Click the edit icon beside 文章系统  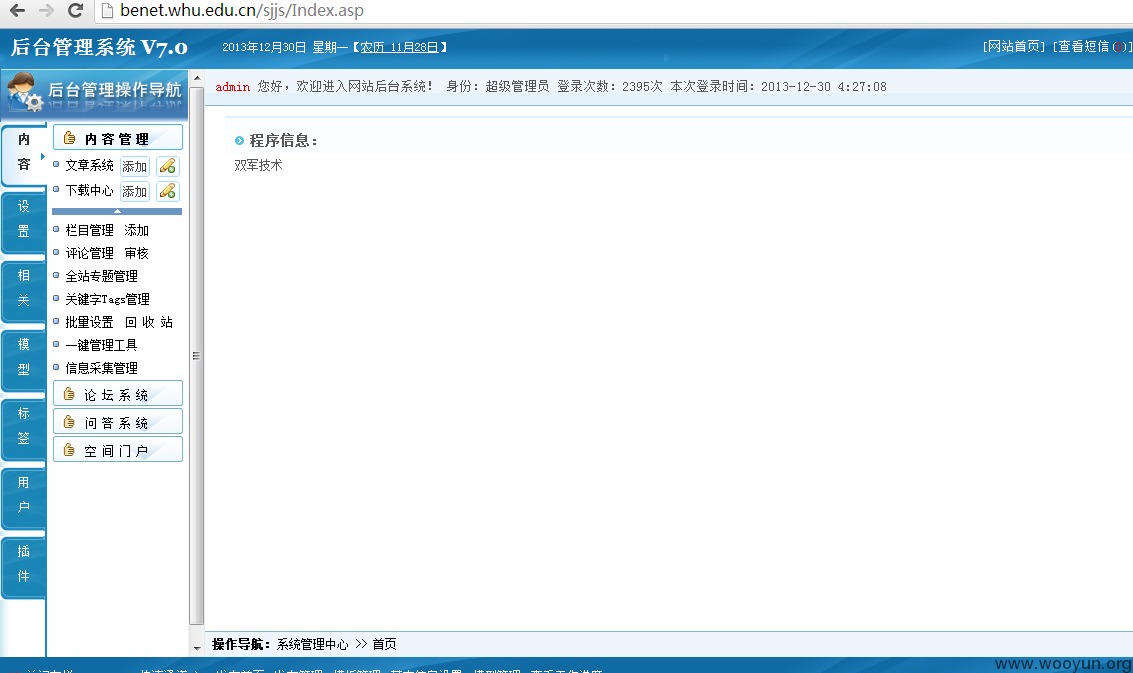point(168,166)
